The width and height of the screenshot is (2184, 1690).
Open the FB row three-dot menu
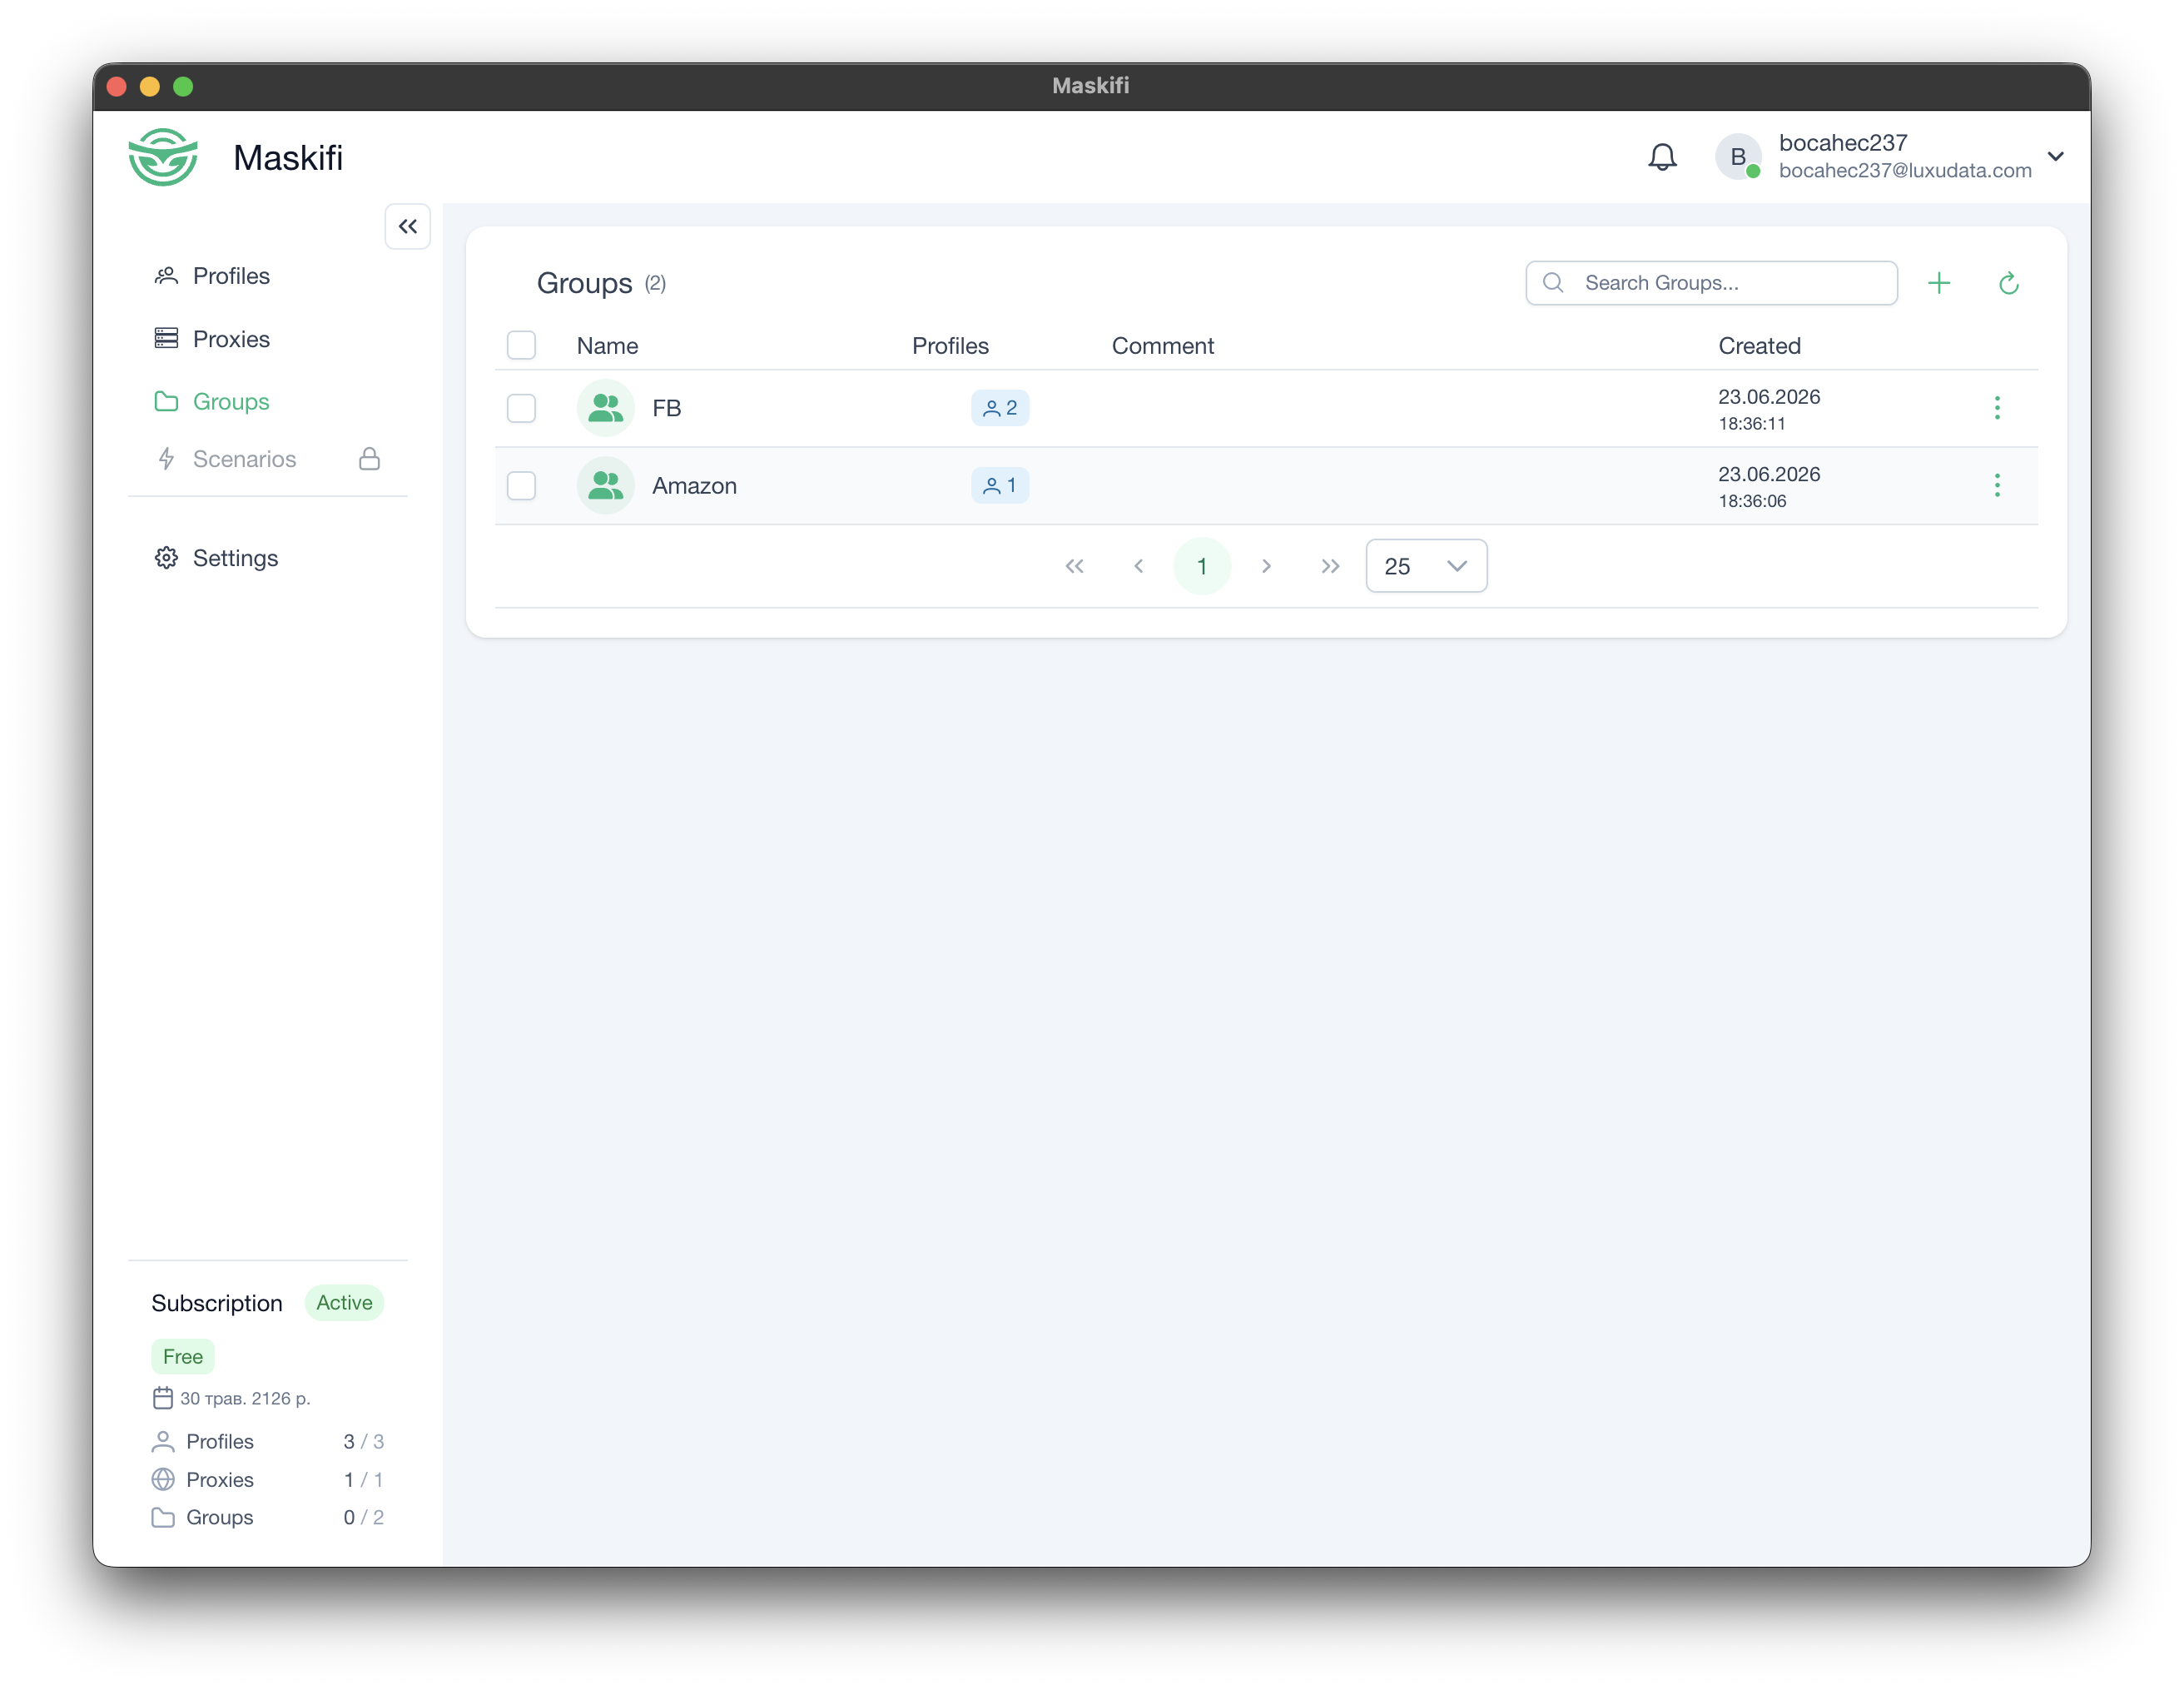(x=1997, y=408)
